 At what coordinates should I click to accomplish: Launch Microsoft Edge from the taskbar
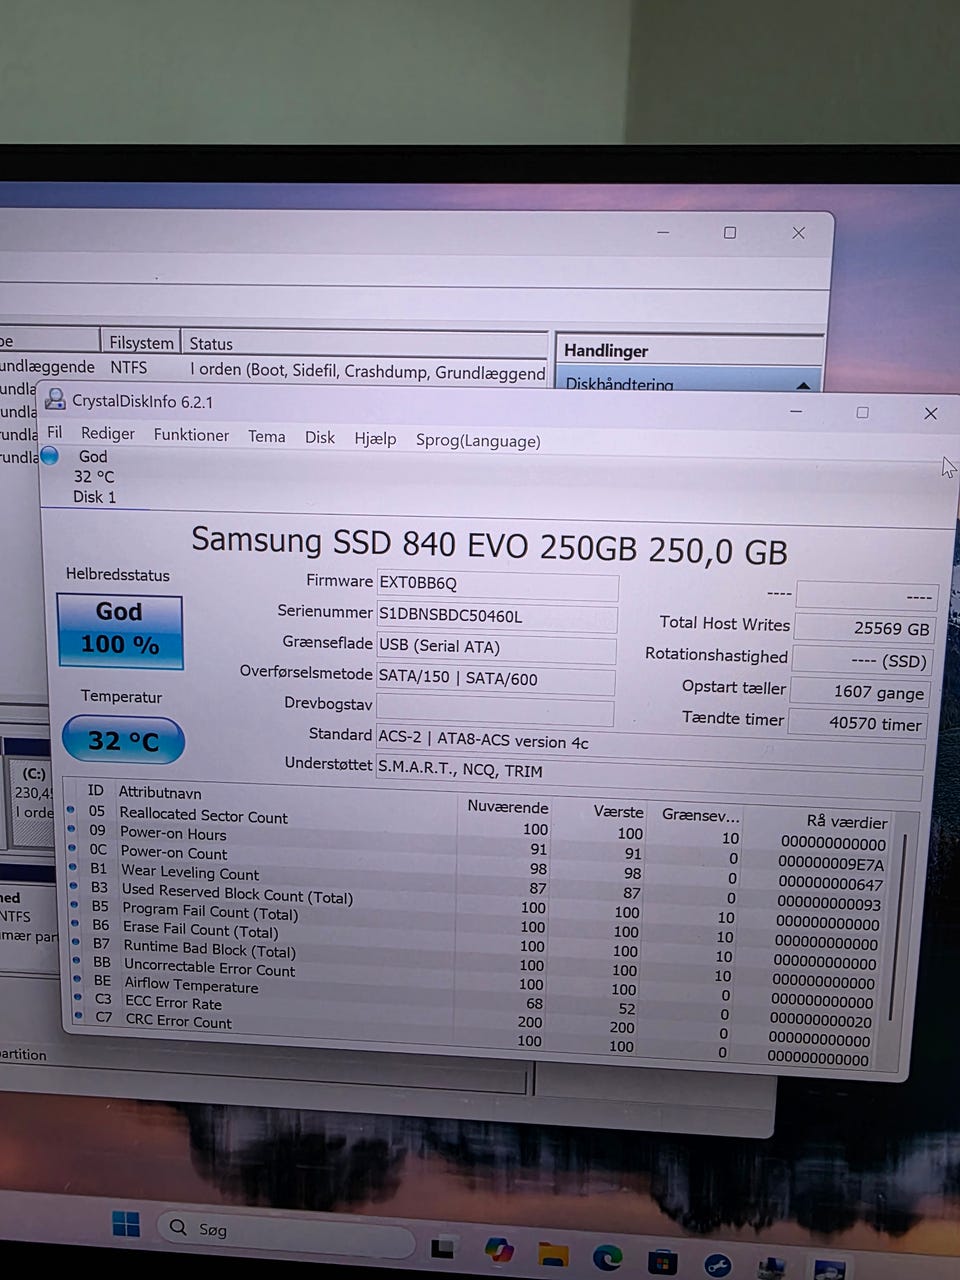[607, 1258]
